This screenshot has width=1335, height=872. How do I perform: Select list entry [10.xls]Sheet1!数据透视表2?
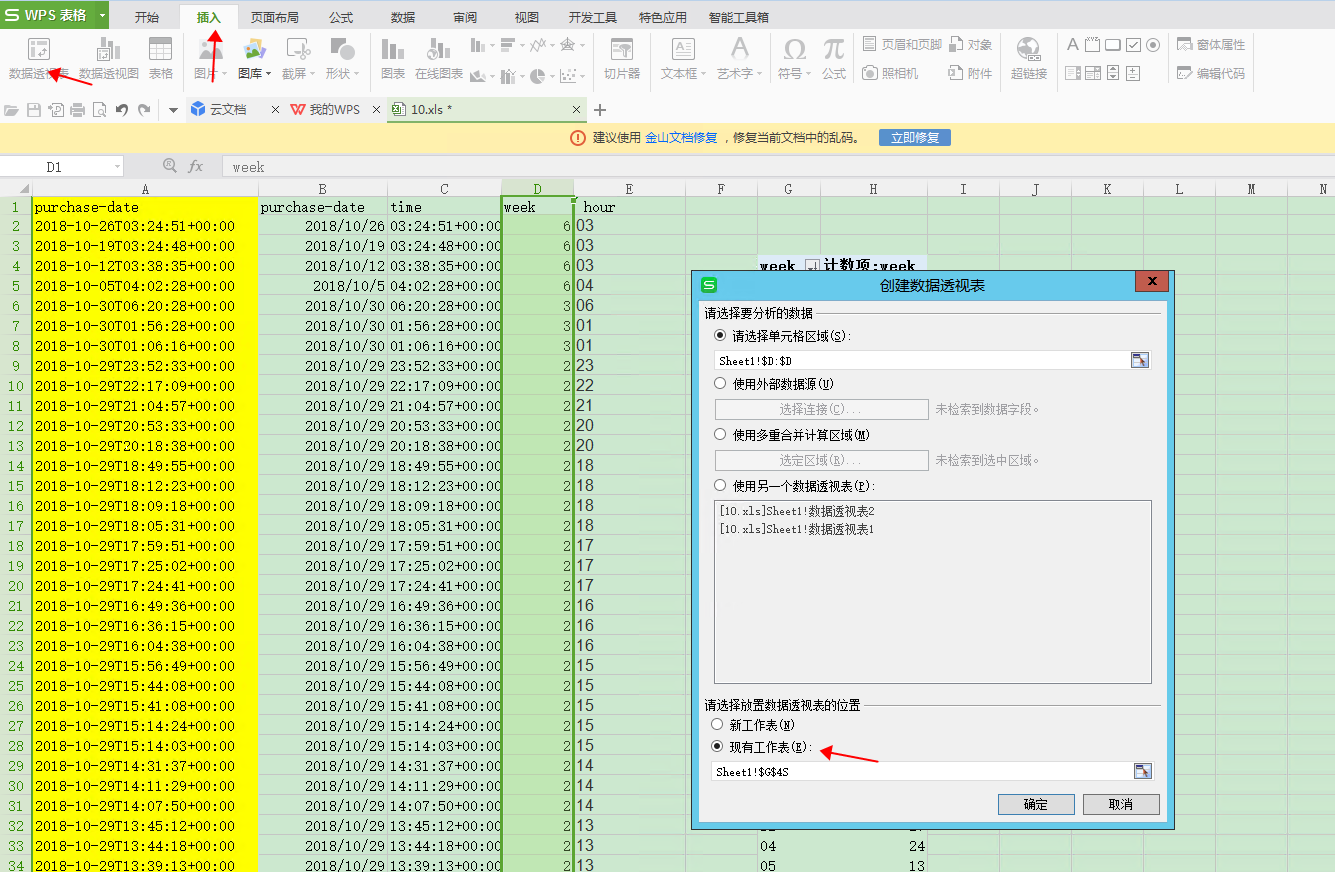point(797,511)
